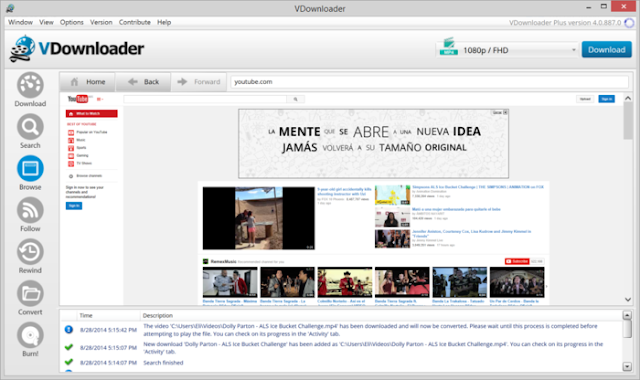Viewport: 640px width, 380px height.
Task: Click the youtube.com address field
Action: (x=429, y=82)
